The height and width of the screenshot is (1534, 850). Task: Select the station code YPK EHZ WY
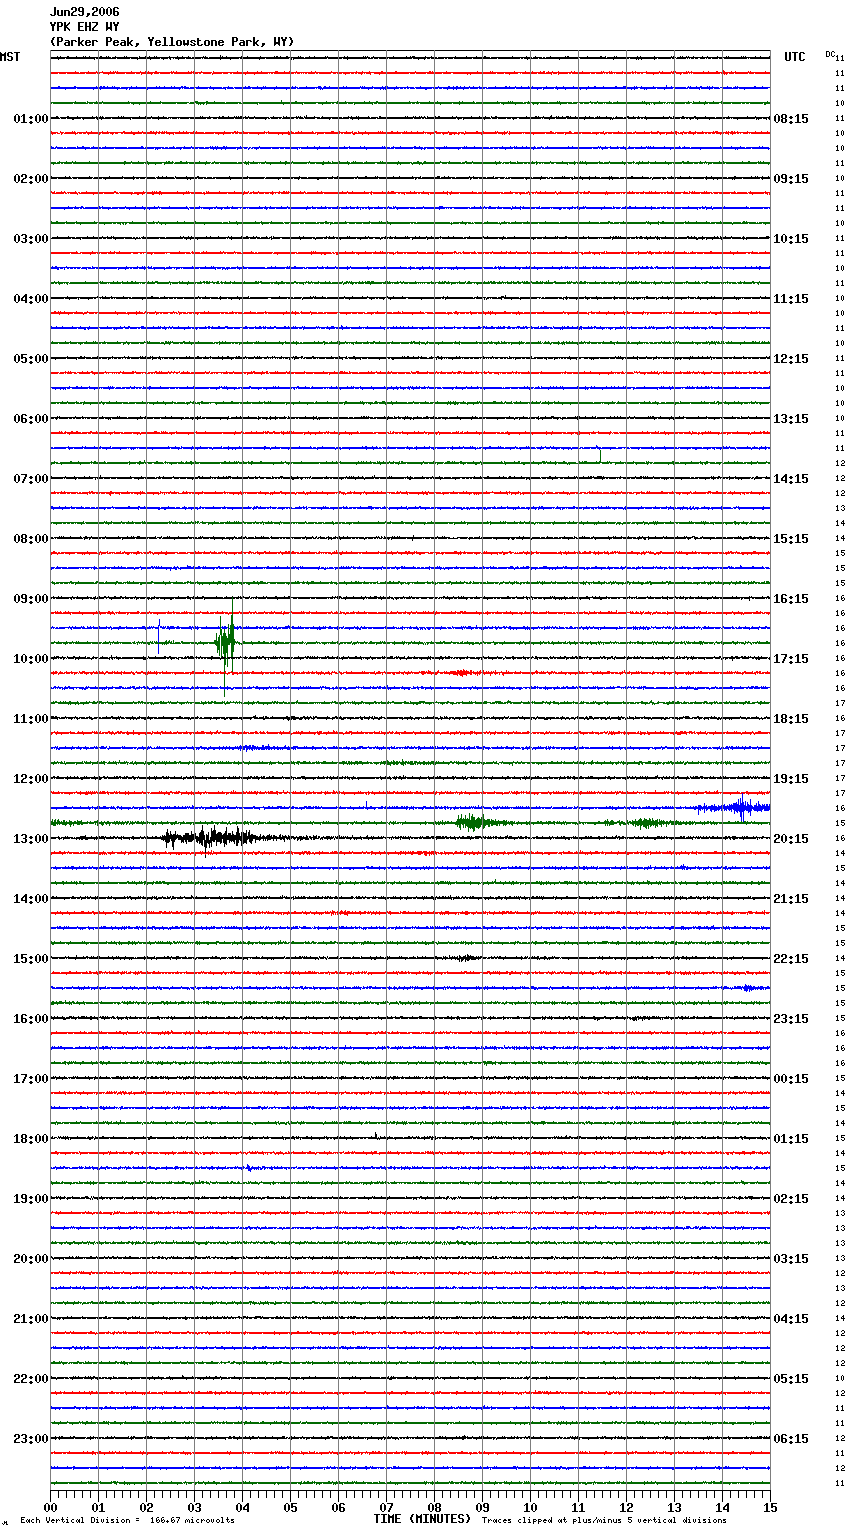coord(84,27)
